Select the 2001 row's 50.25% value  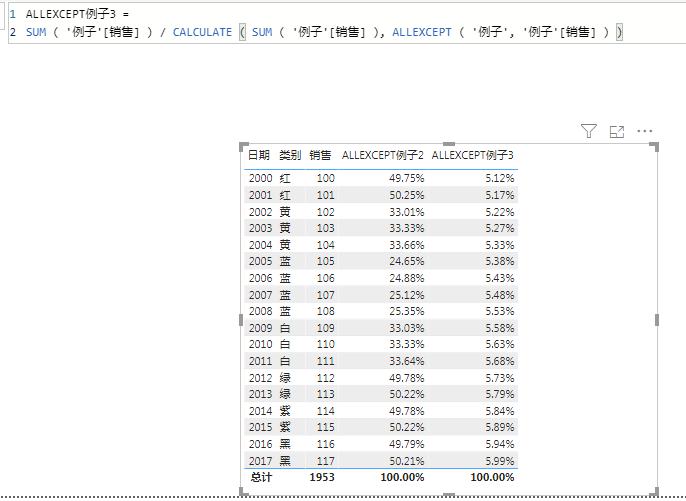(x=406, y=195)
